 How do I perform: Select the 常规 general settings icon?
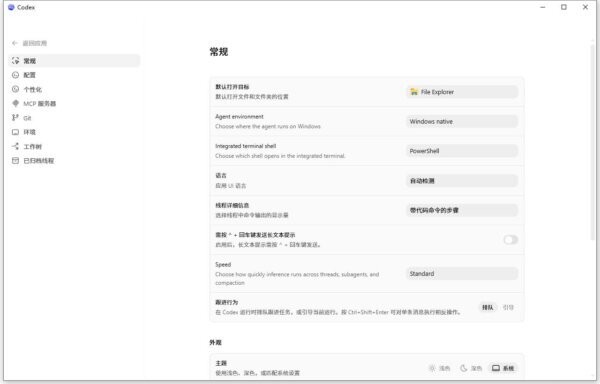click(x=15, y=60)
